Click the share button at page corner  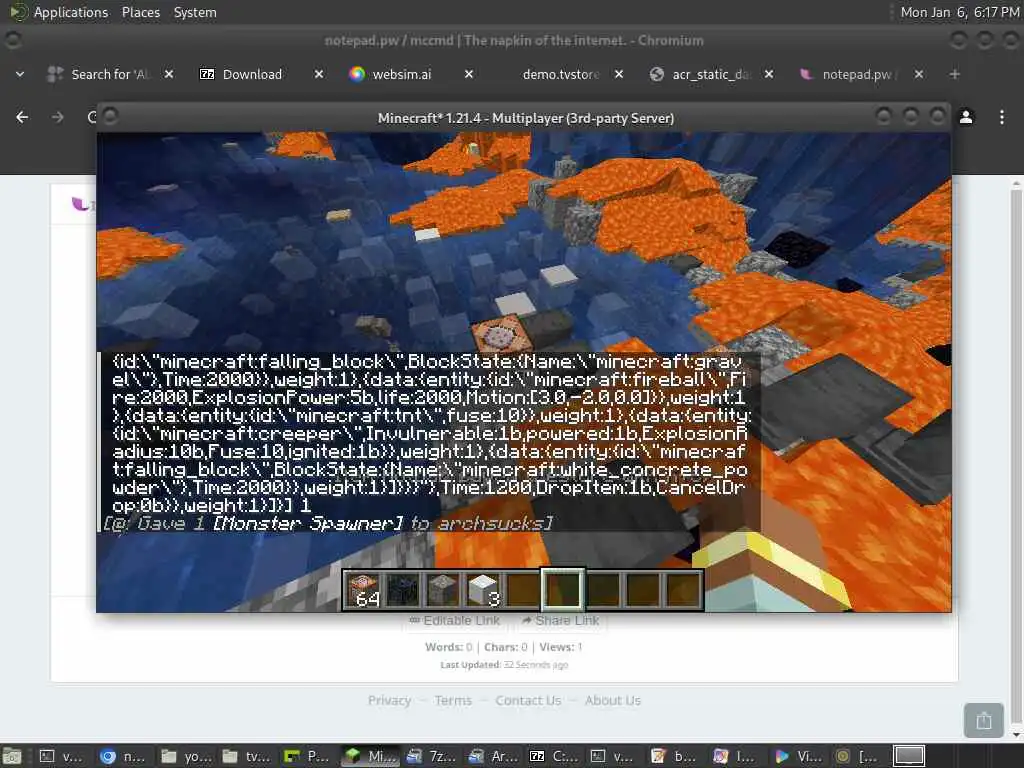[x=984, y=720]
